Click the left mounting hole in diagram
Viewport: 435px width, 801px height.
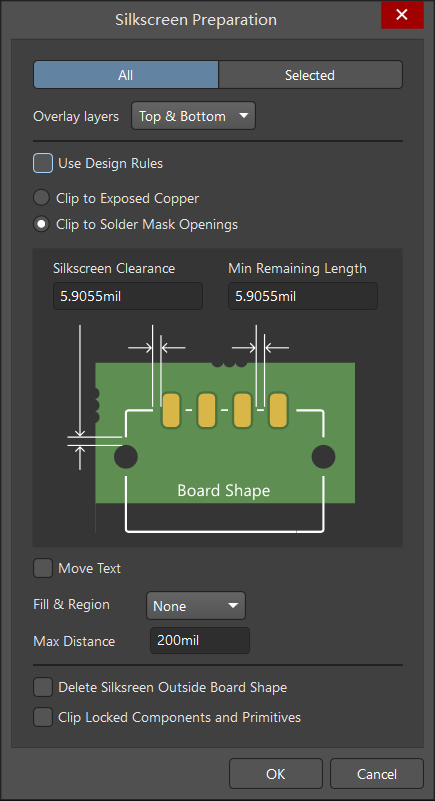click(126, 457)
